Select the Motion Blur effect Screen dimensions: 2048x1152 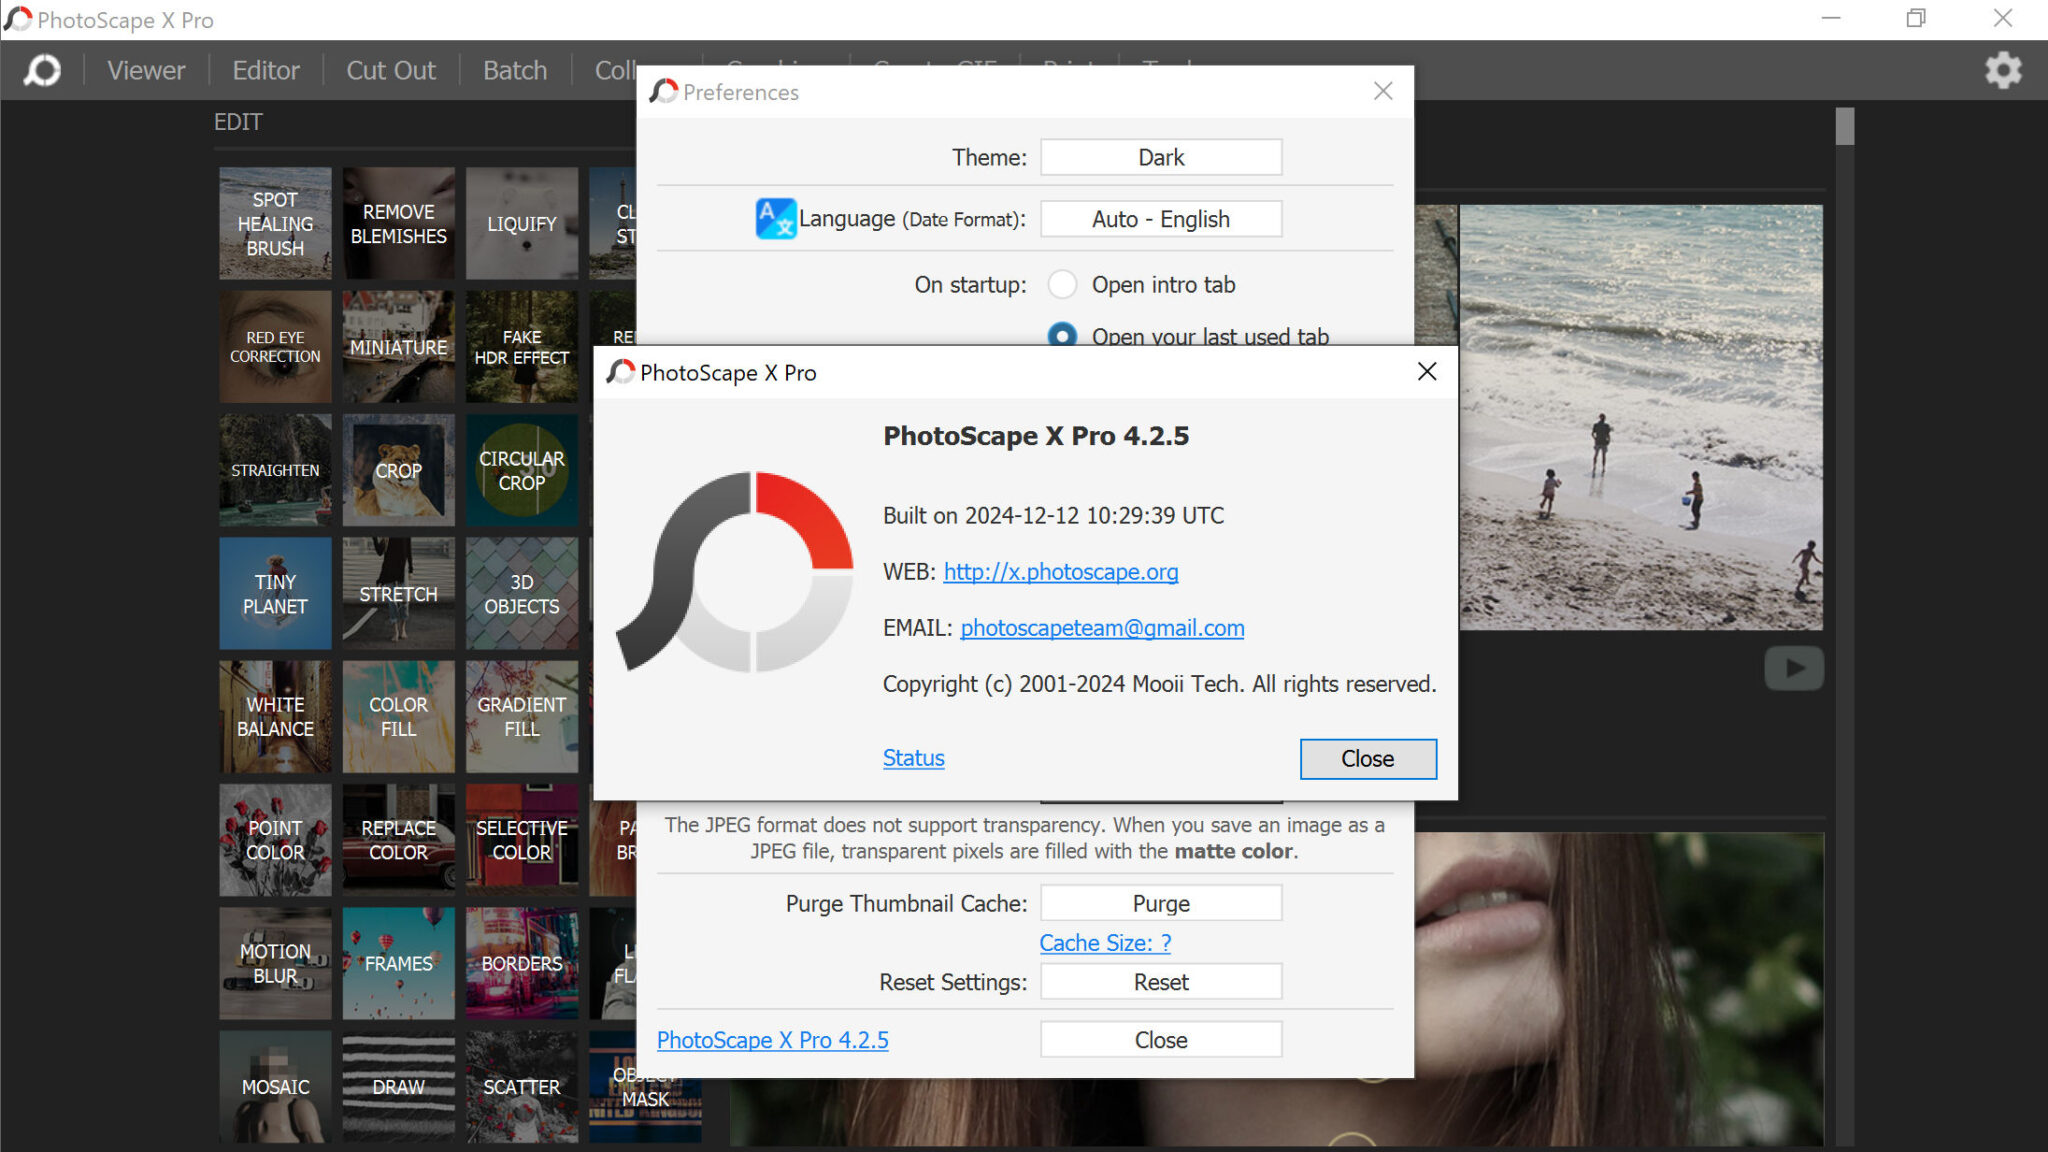point(274,963)
